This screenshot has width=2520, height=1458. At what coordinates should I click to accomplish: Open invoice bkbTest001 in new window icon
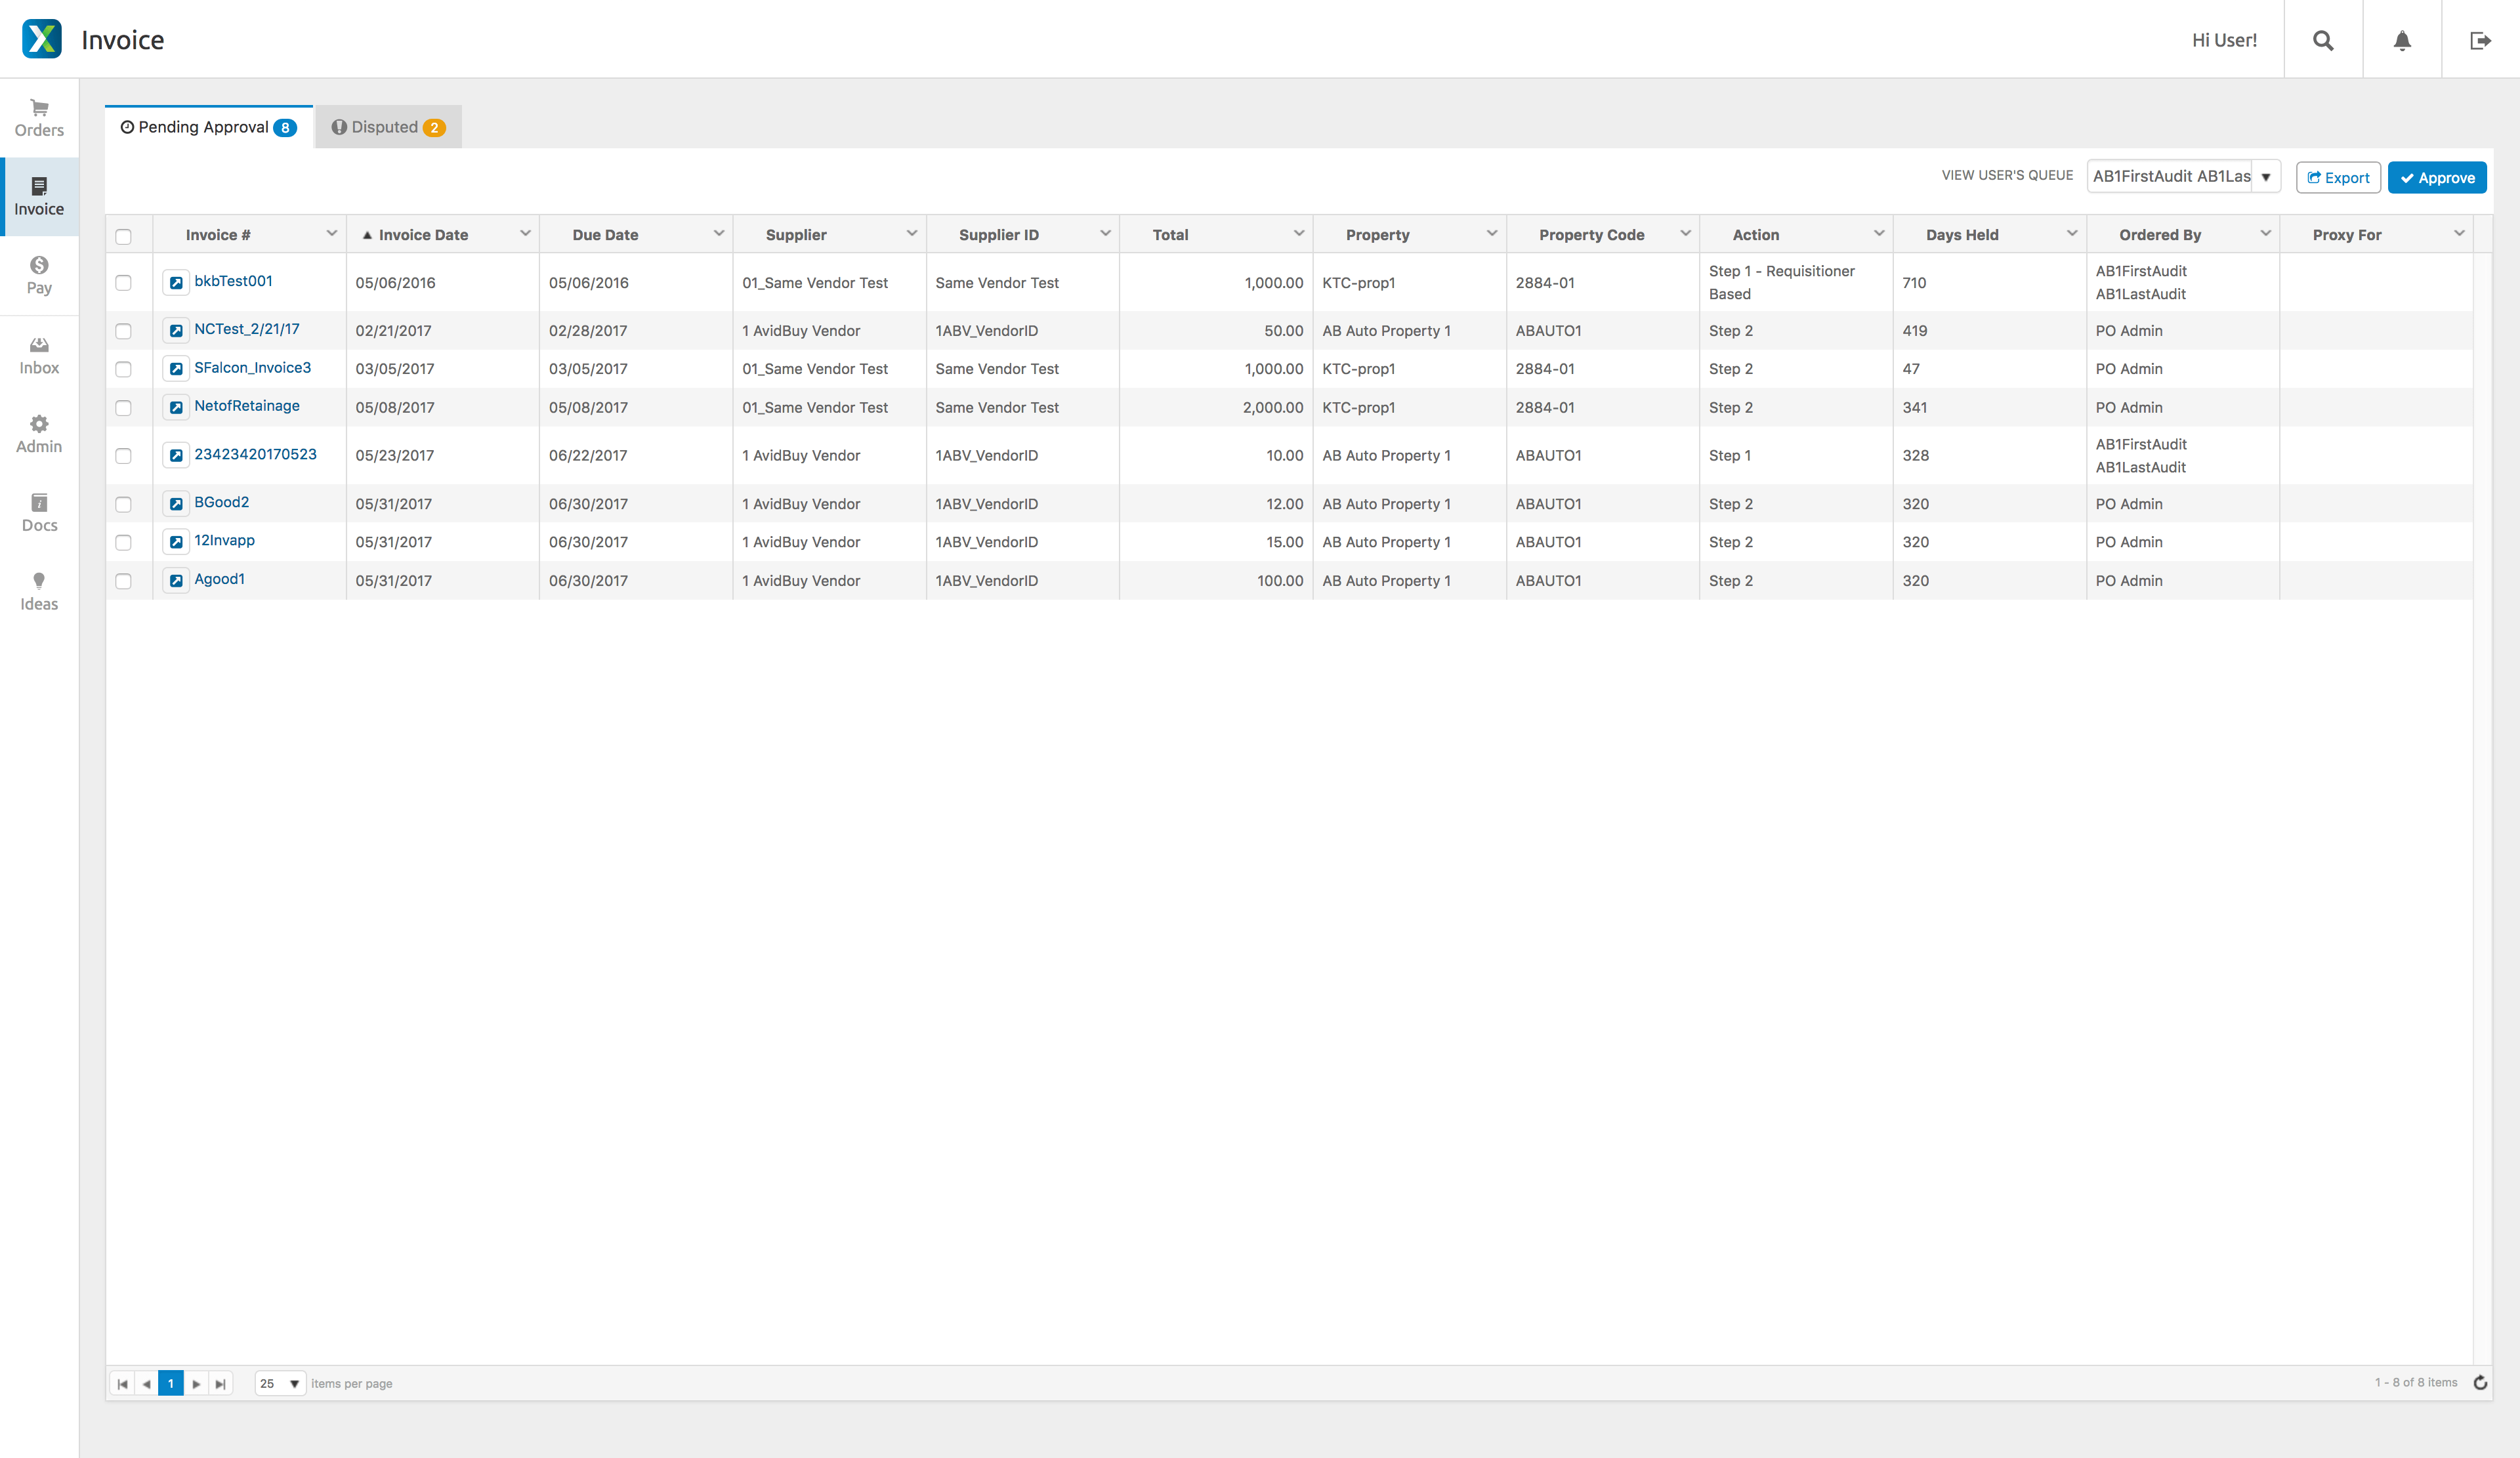click(176, 283)
